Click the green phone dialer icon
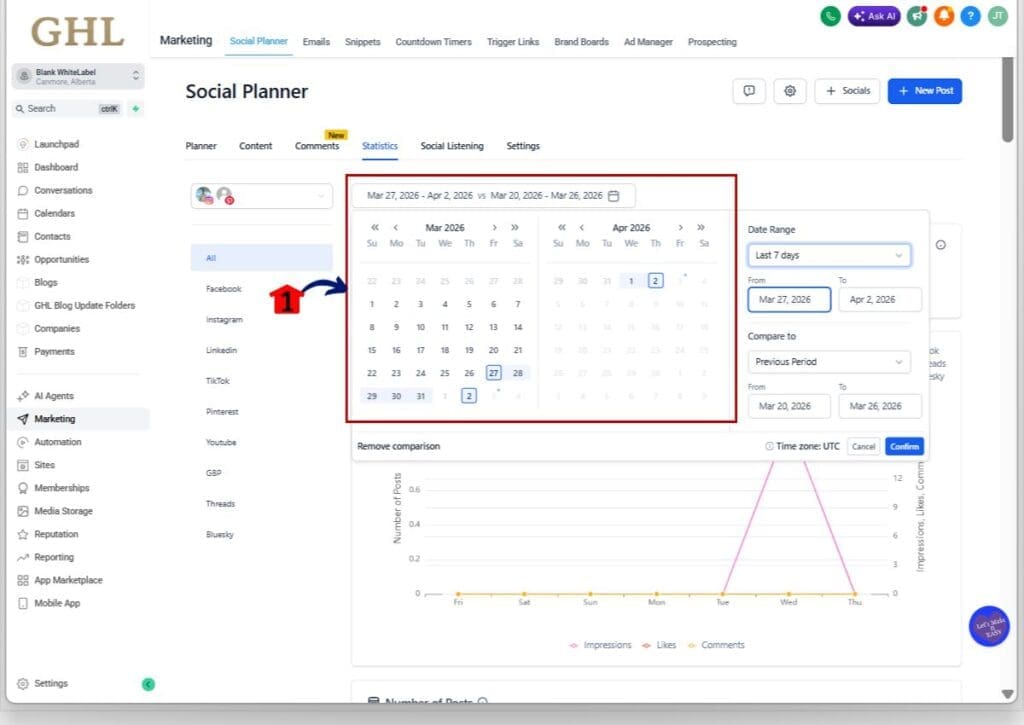The height and width of the screenshot is (725, 1024). point(830,16)
